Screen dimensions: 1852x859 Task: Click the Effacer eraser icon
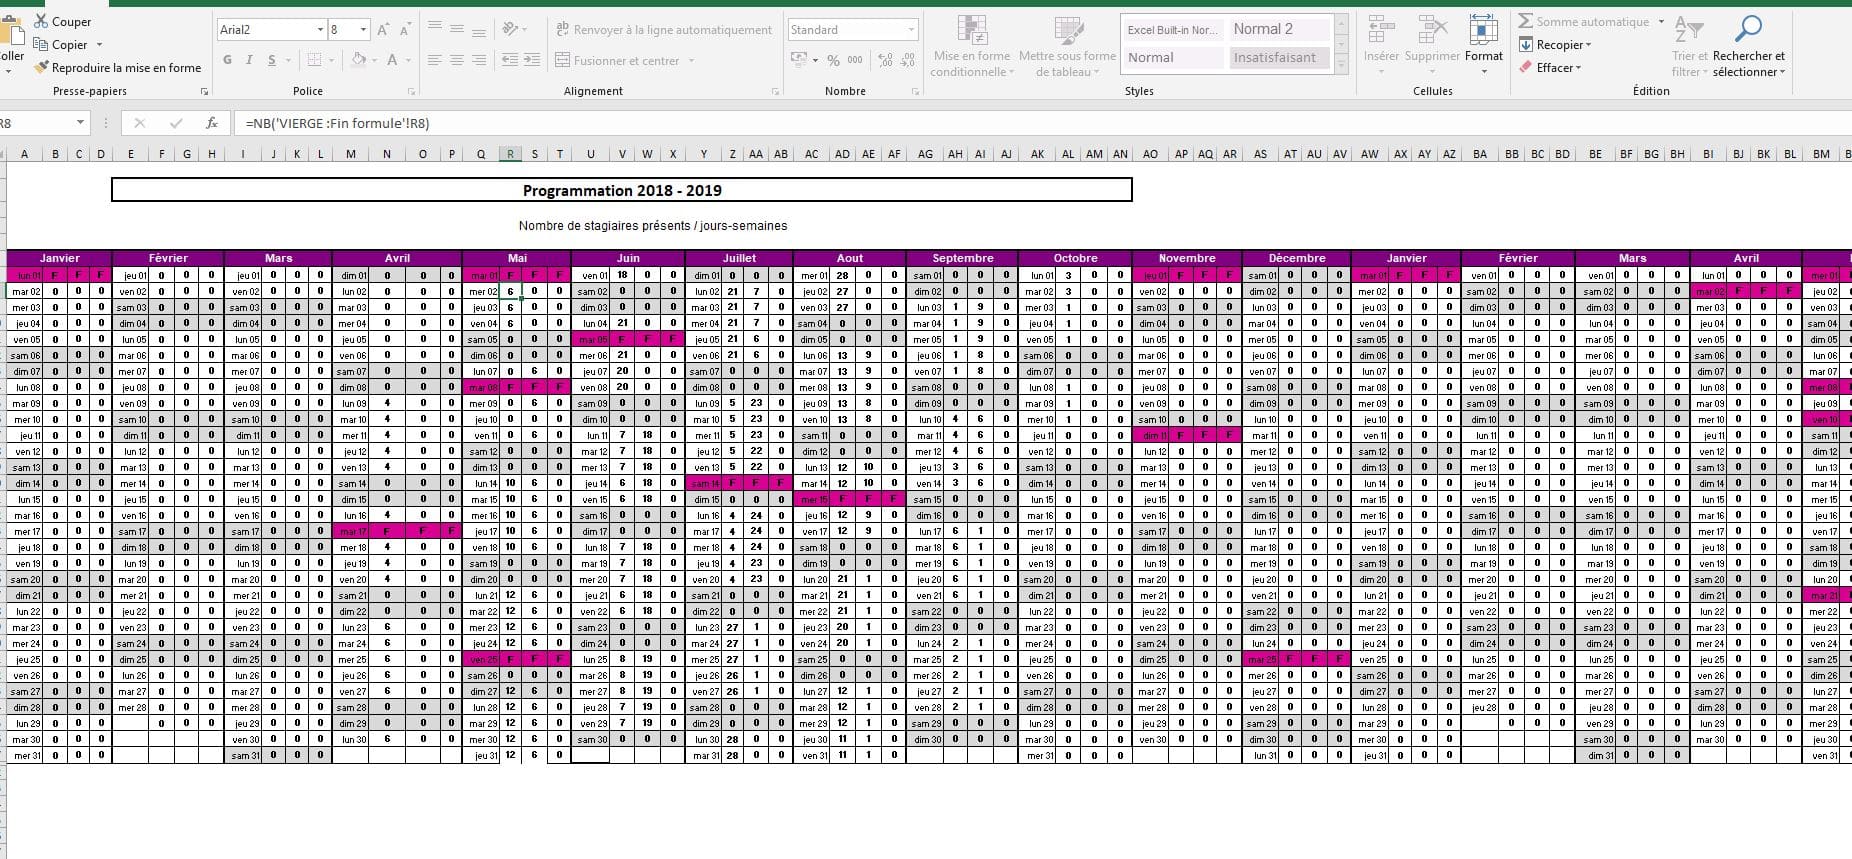(1525, 68)
